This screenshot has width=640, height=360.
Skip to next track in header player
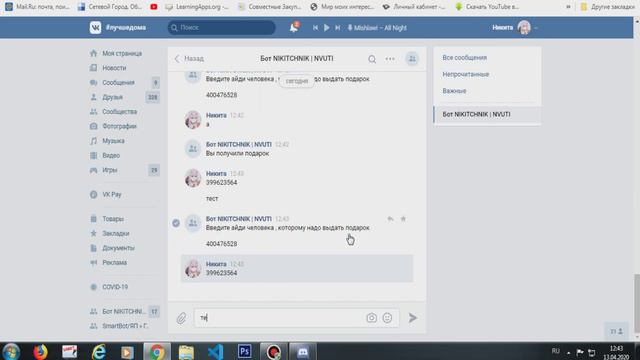click(338, 28)
